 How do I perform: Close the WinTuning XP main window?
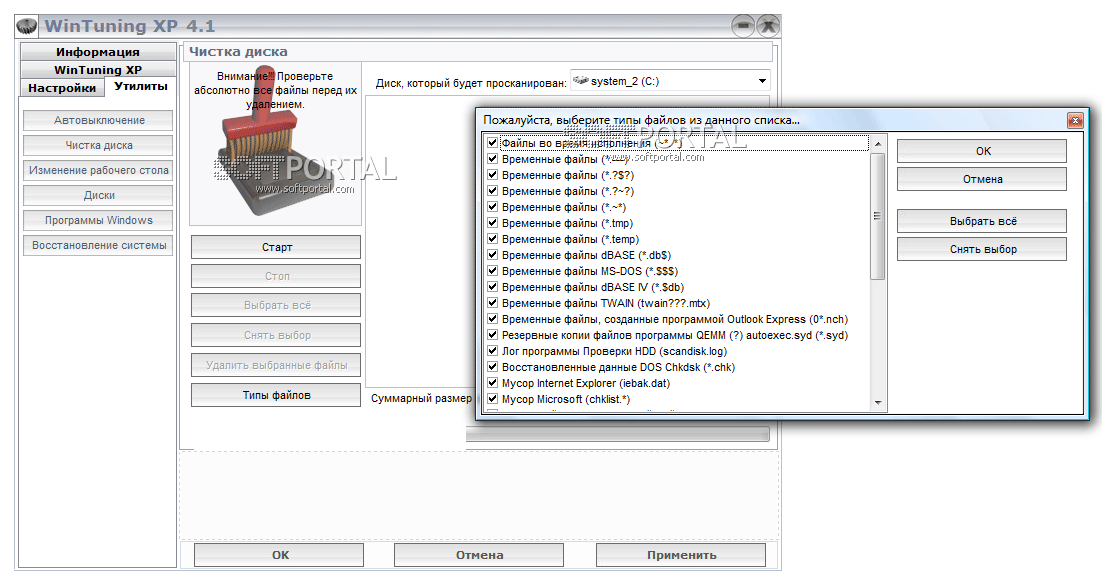coord(768,26)
